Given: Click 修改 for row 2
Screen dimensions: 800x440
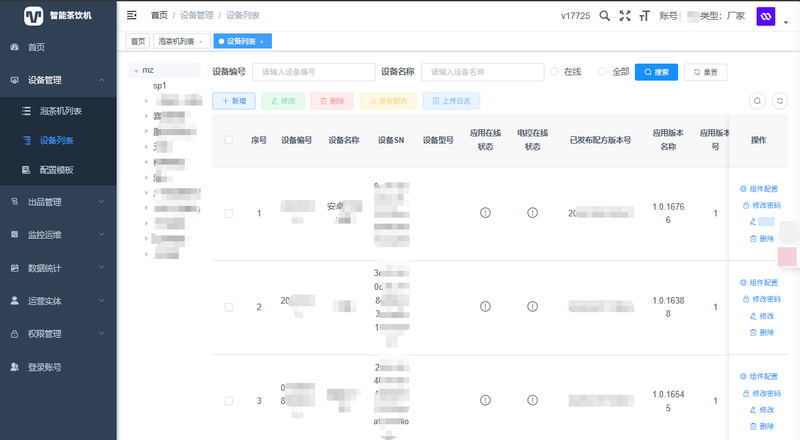Looking at the screenshot, I should (x=762, y=316).
